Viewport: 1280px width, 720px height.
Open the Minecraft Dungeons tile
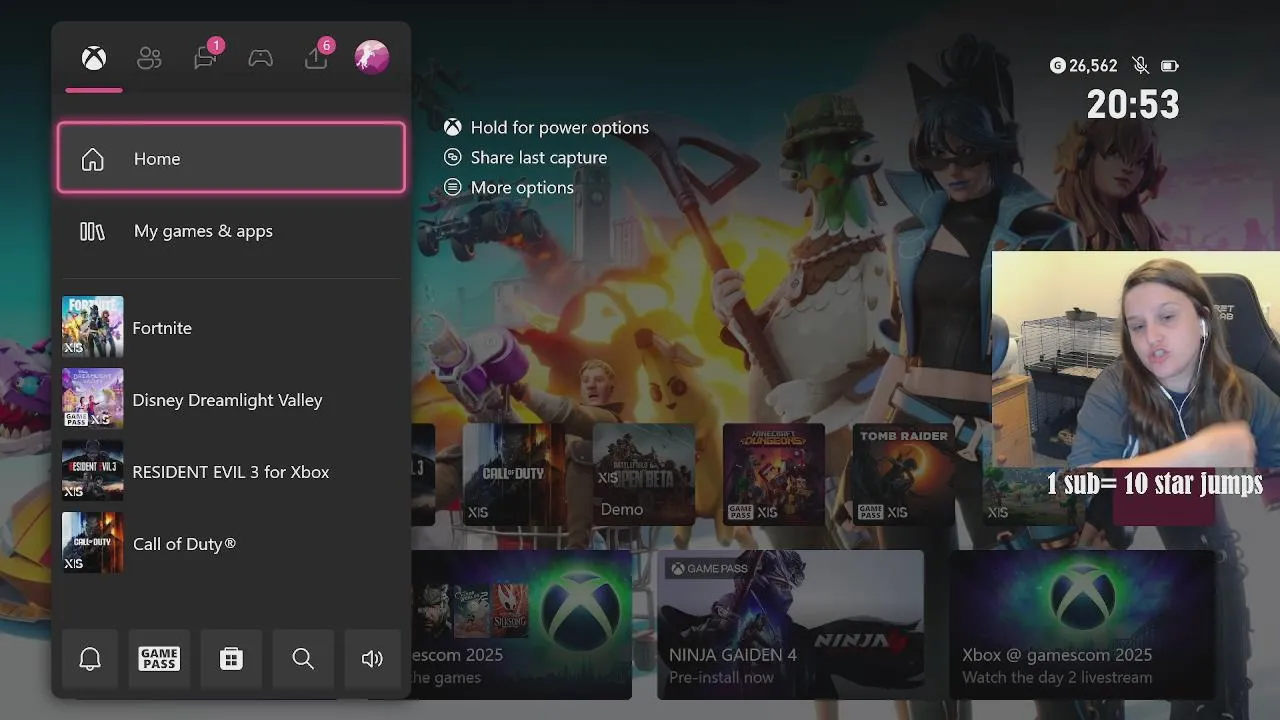click(774, 474)
